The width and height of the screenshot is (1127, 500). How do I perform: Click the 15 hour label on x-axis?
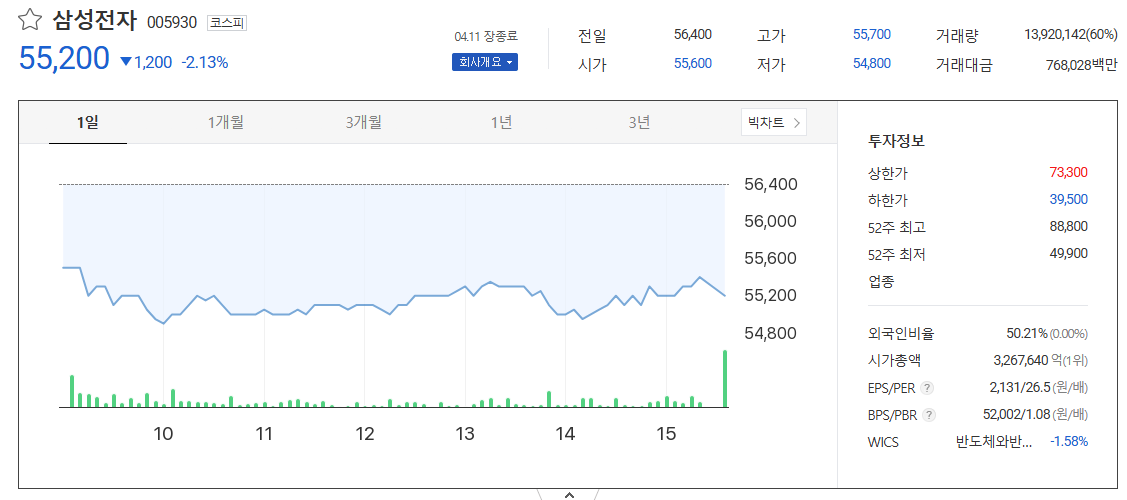click(x=667, y=433)
